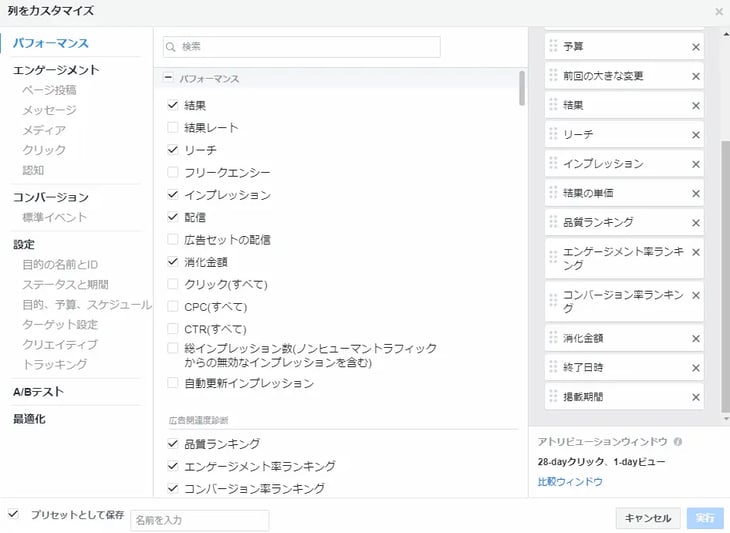Remove the 結果の単価 column

click(x=696, y=194)
